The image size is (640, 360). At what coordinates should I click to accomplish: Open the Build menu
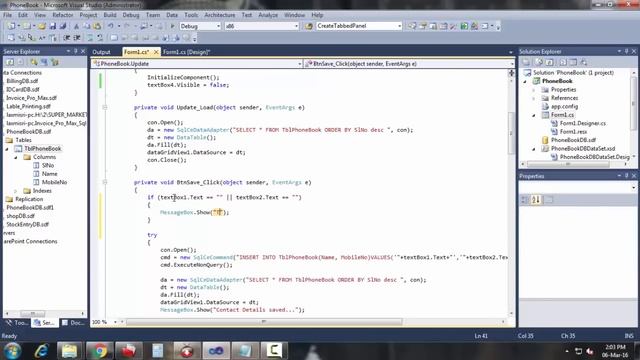[x=110, y=15]
